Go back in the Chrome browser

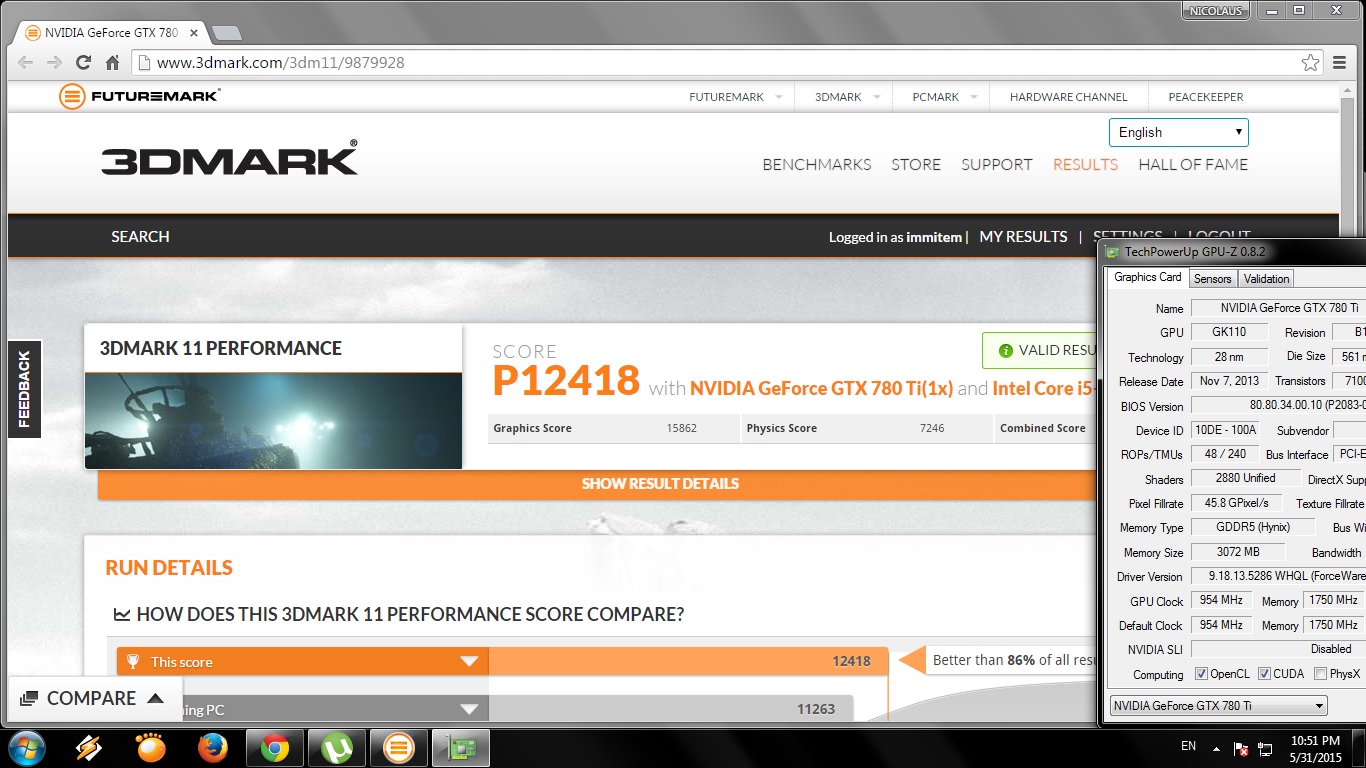26,62
